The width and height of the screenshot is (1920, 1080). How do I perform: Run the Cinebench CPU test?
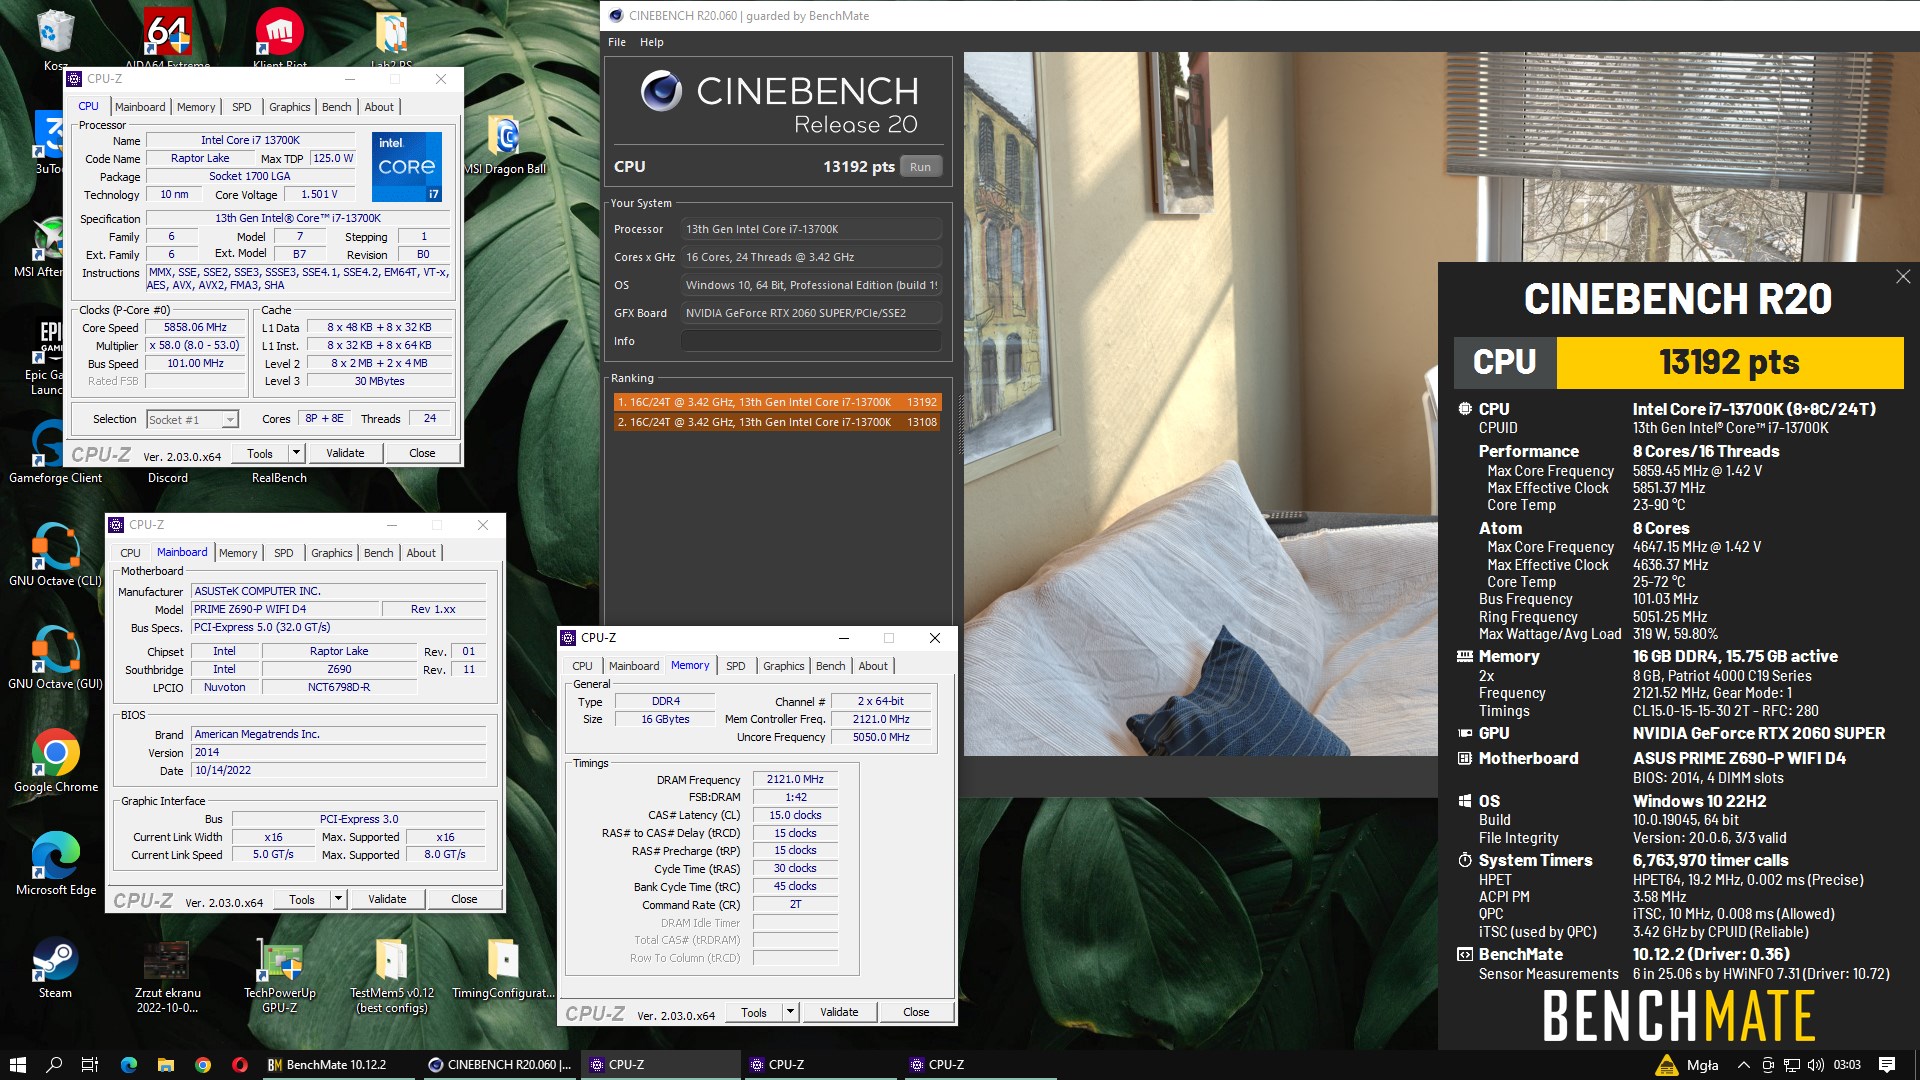tap(920, 167)
